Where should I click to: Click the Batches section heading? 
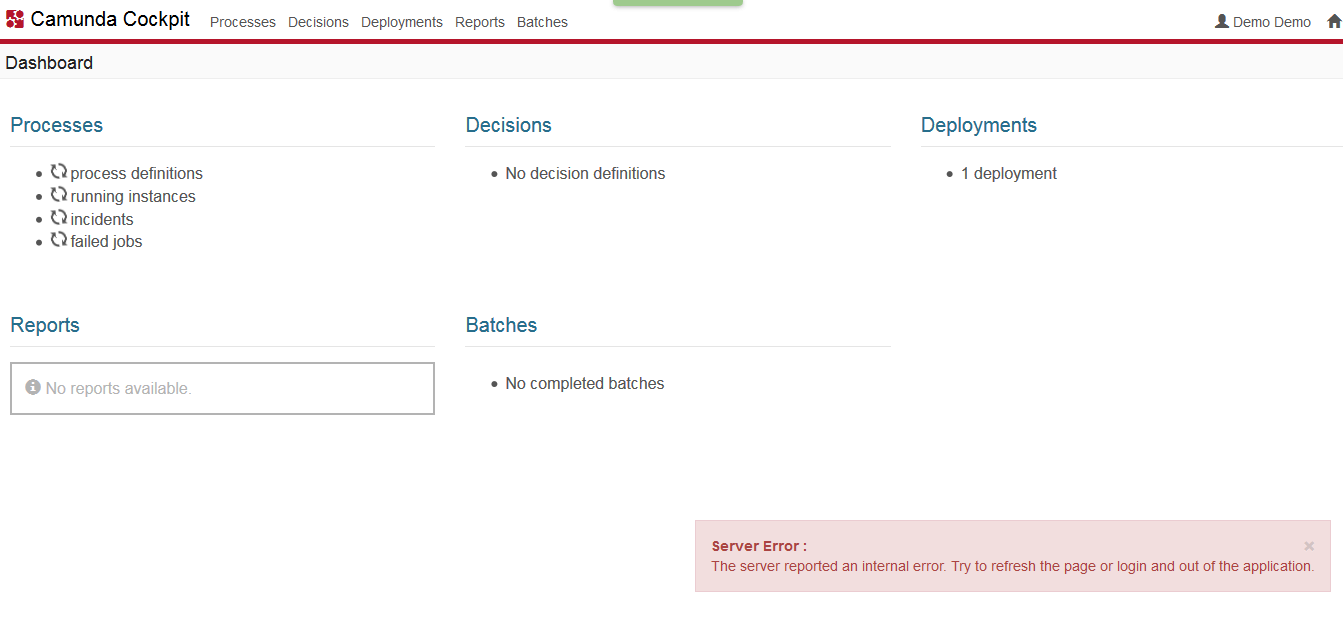pos(501,325)
